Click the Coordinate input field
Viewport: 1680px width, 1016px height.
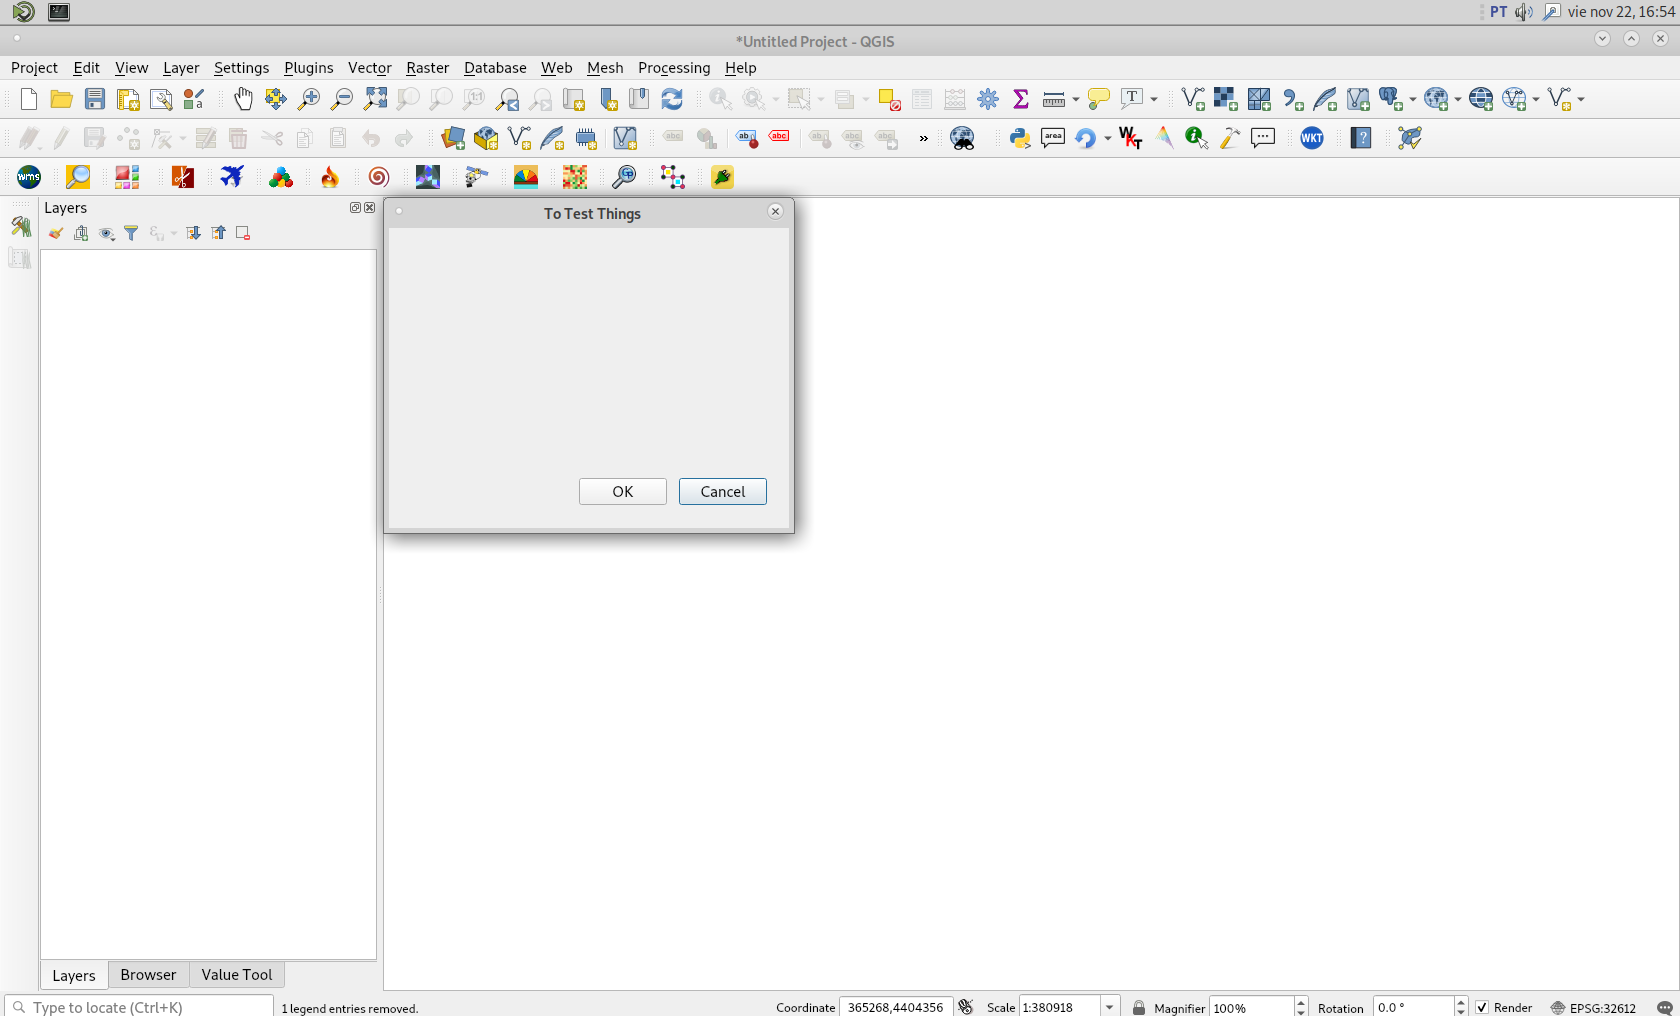pos(895,1007)
